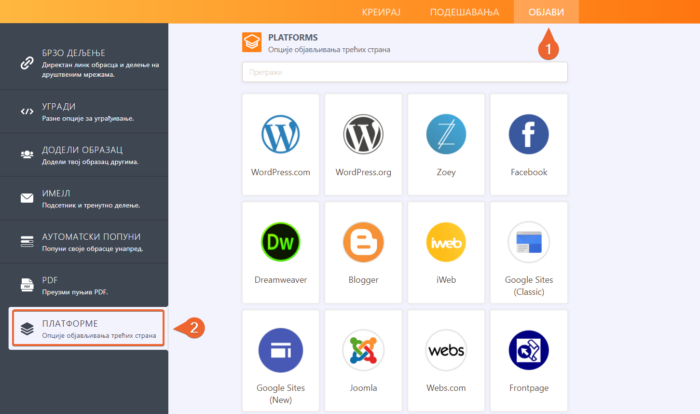Click the WordPress.org label
The image size is (700, 414).
coord(363,172)
